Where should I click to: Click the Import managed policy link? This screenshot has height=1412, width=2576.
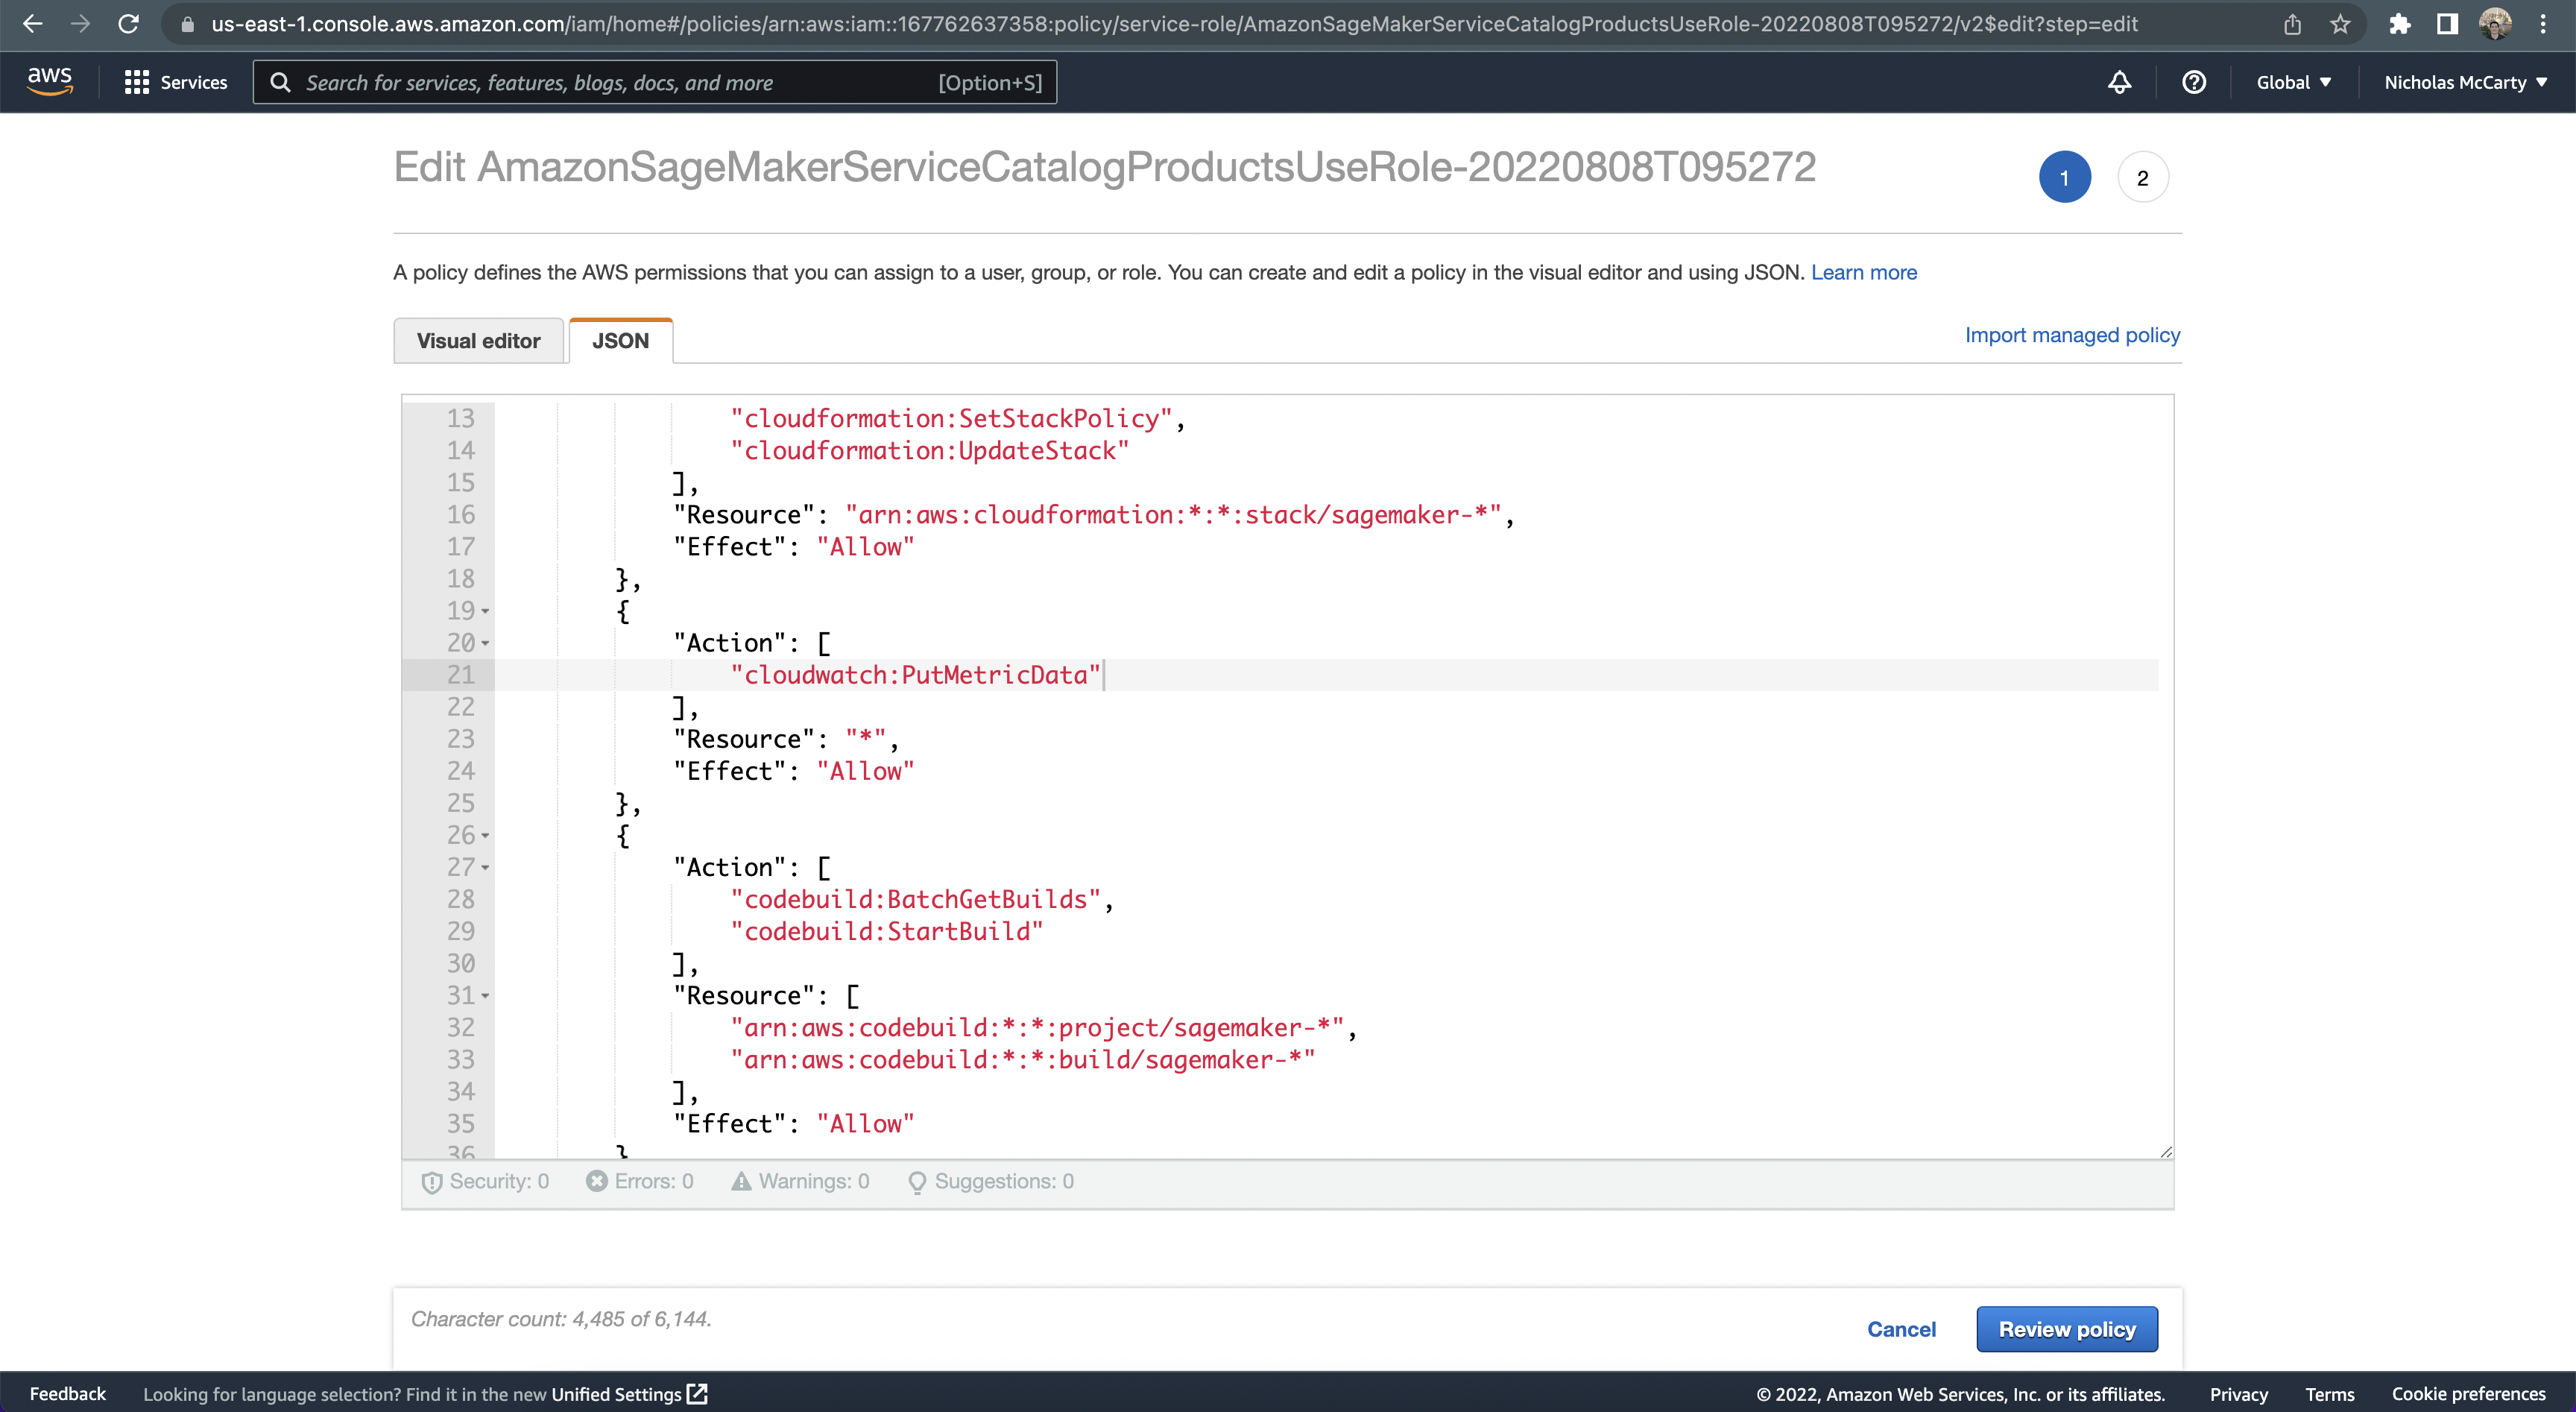tap(2072, 335)
